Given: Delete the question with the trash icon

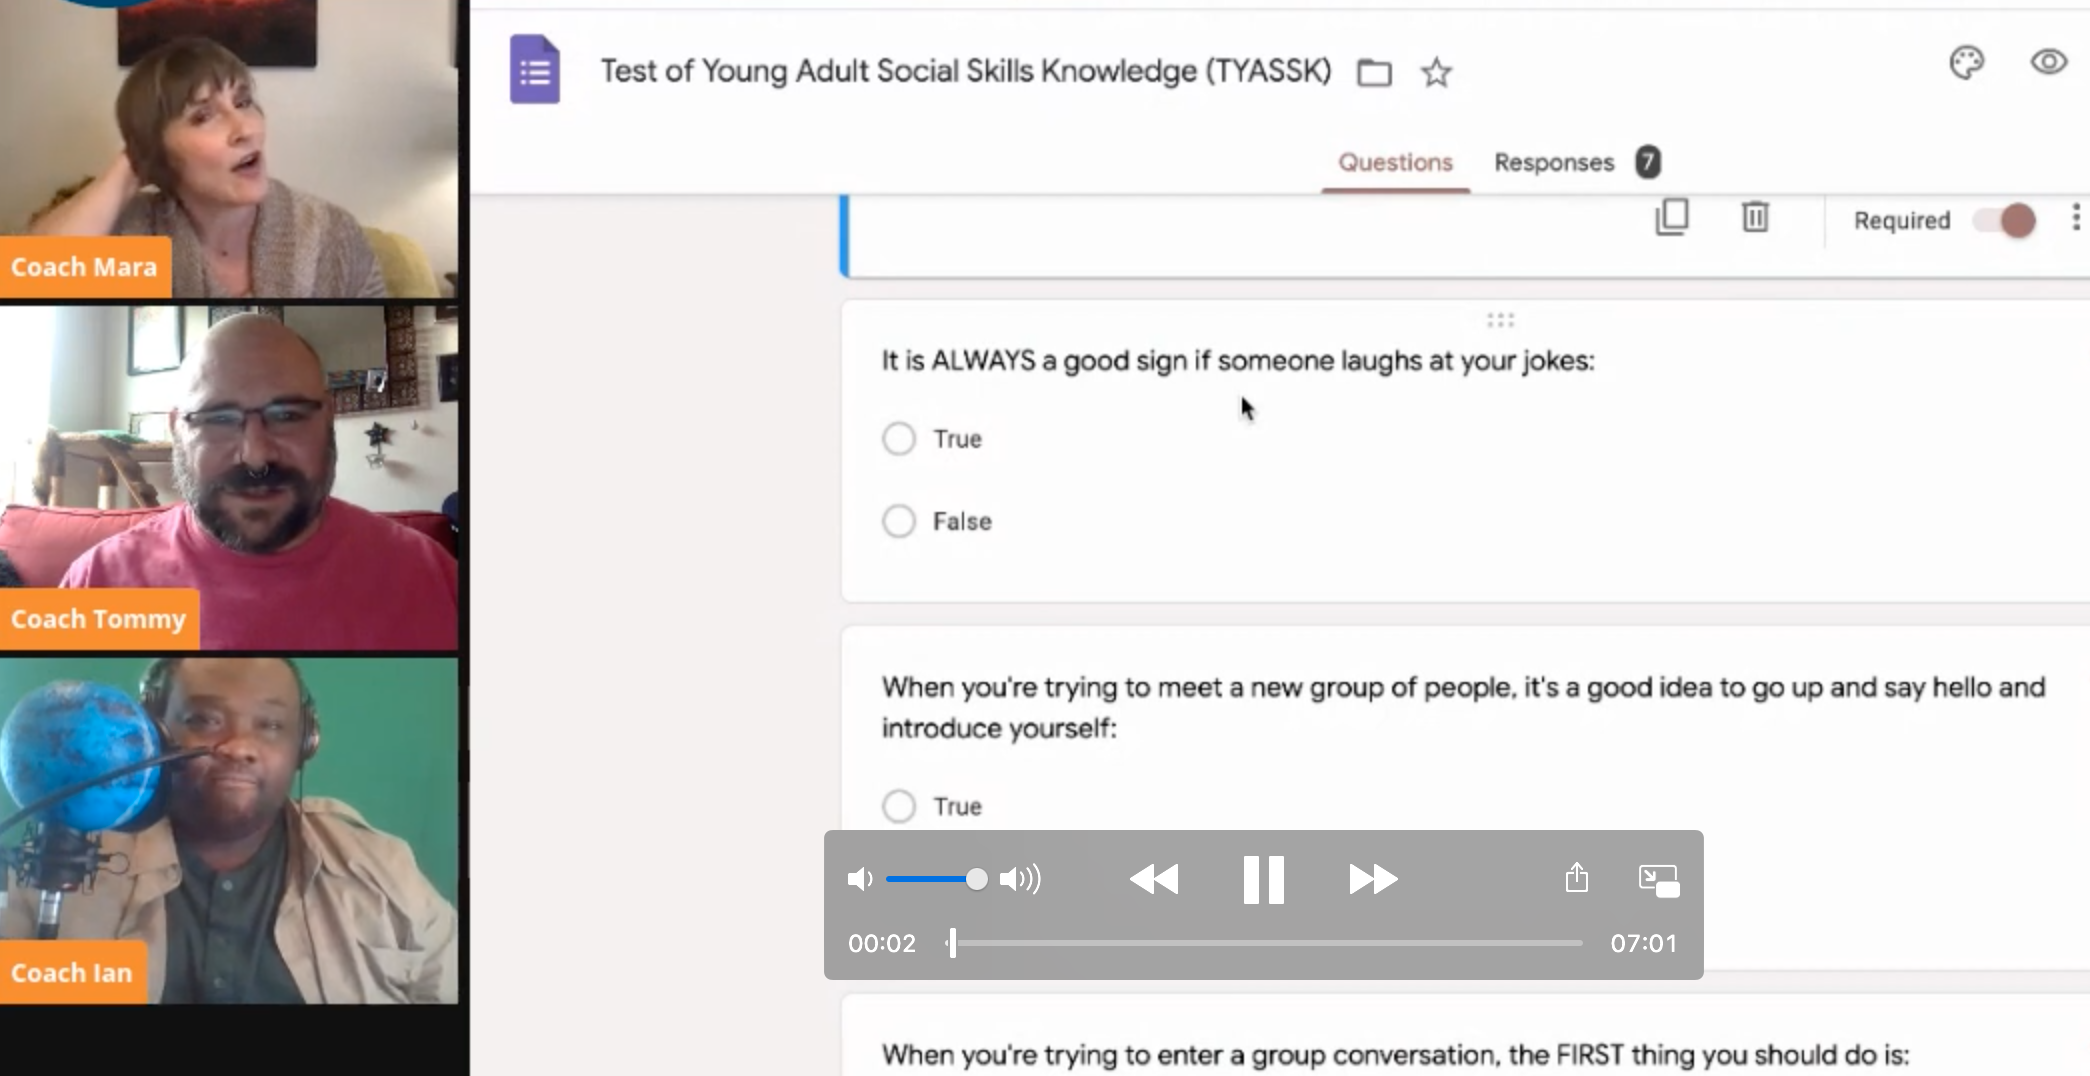Looking at the screenshot, I should 1756,217.
